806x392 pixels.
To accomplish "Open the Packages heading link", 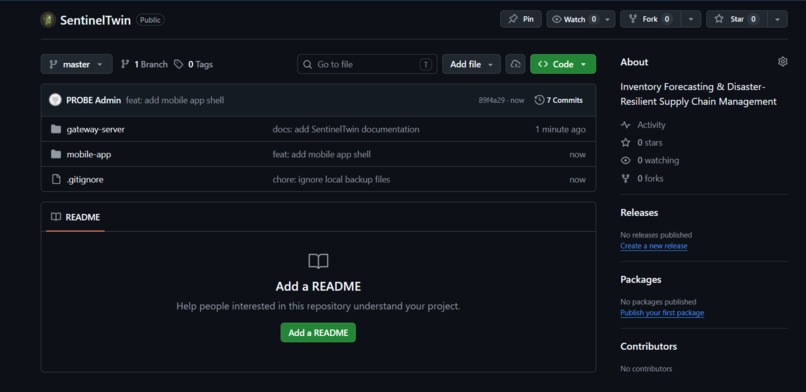I will 640,279.
